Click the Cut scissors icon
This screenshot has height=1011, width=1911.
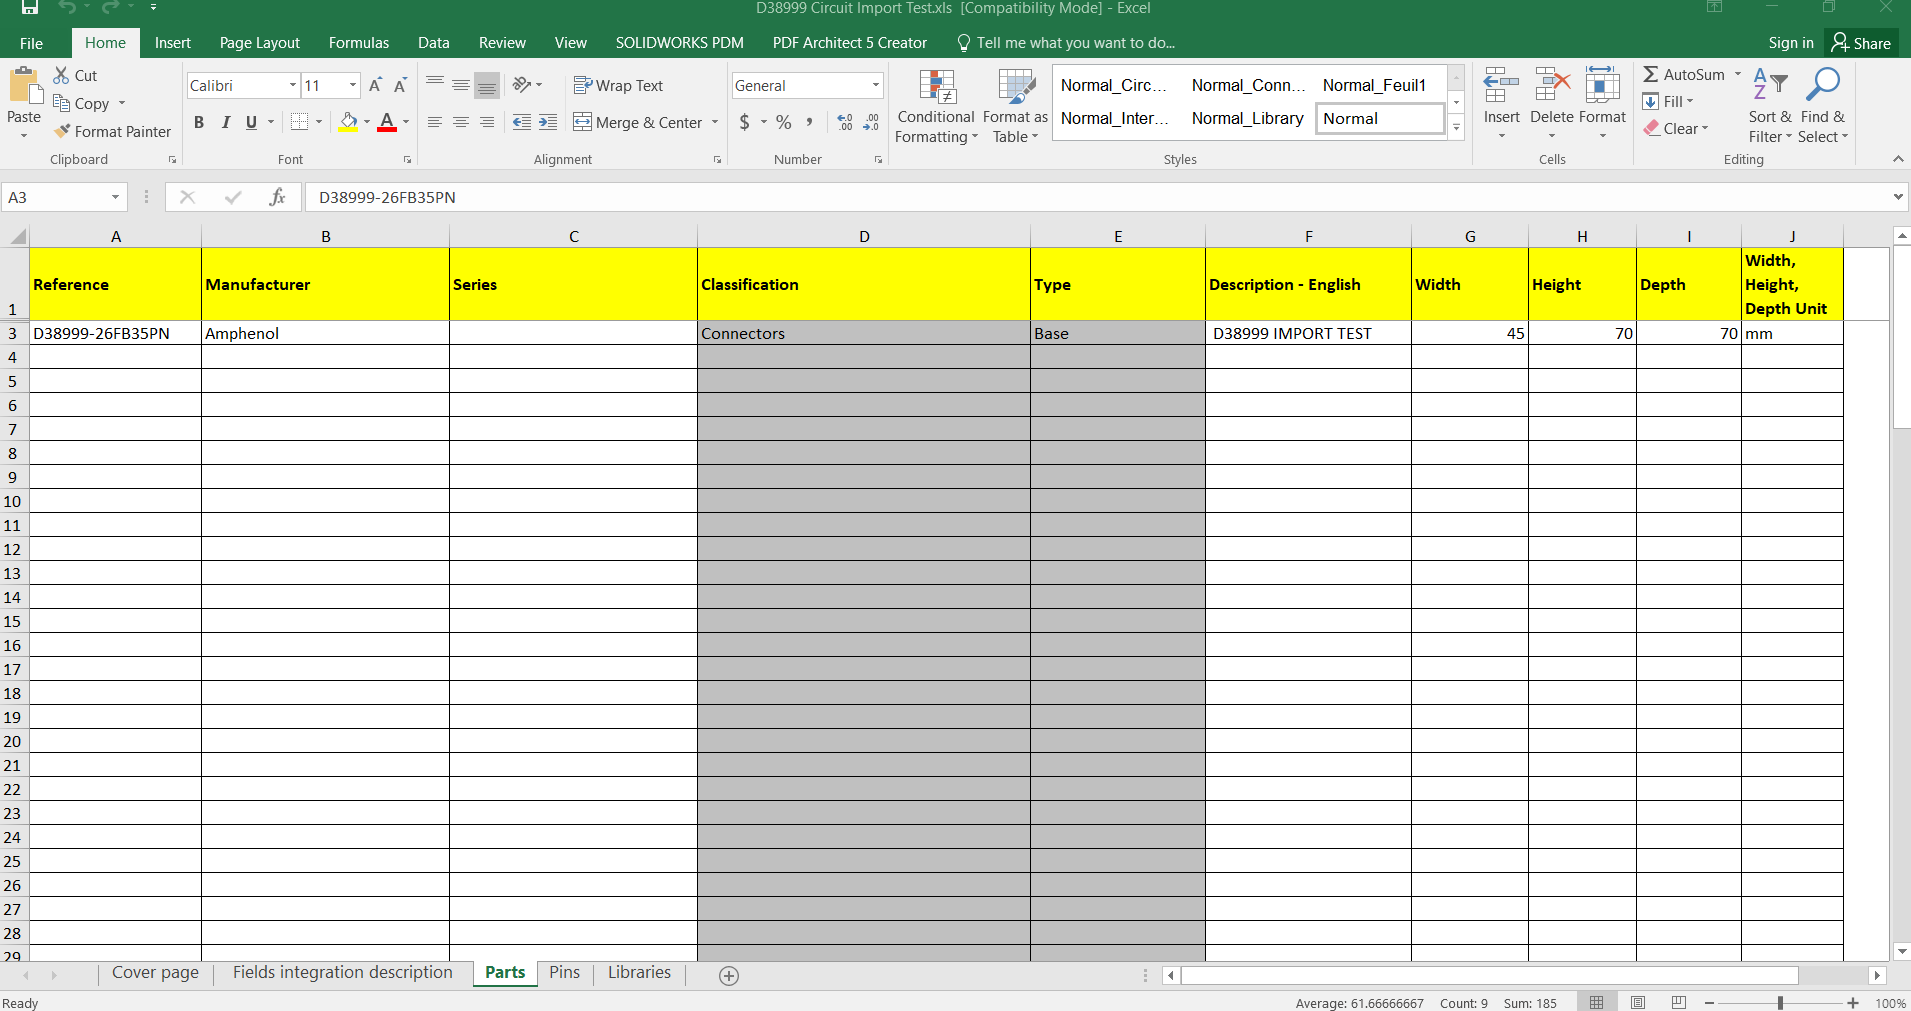61,75
